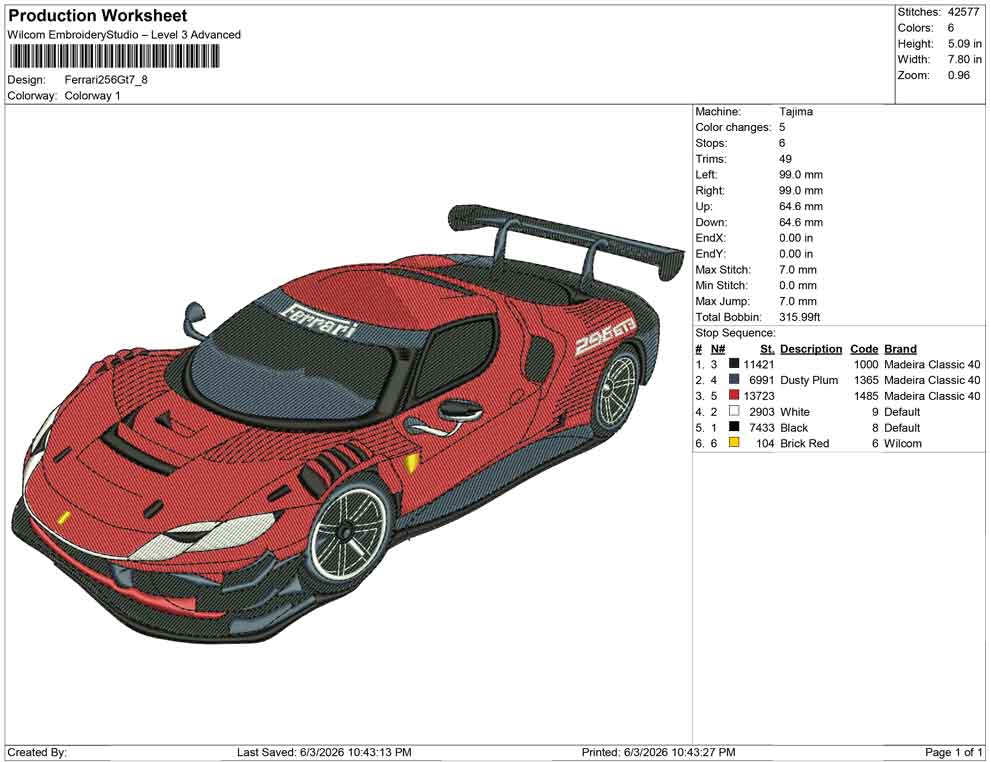This screenshot has width=990, height=762.
Task: Click the Max Stitch value 7.0 mm
Action: [798, 270]
